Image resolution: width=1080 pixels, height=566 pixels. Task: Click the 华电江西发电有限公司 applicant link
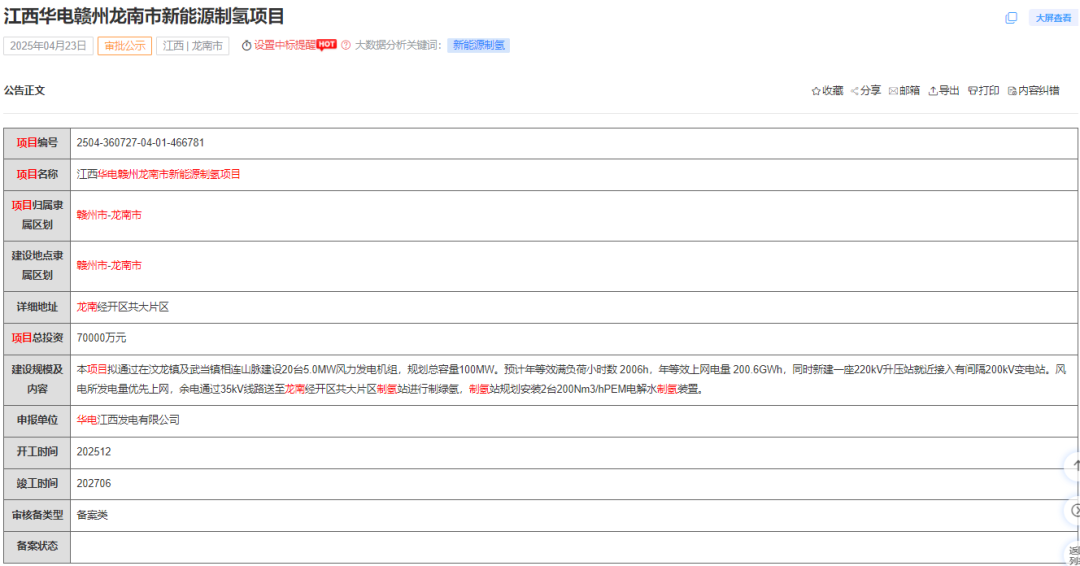[128, 420]
